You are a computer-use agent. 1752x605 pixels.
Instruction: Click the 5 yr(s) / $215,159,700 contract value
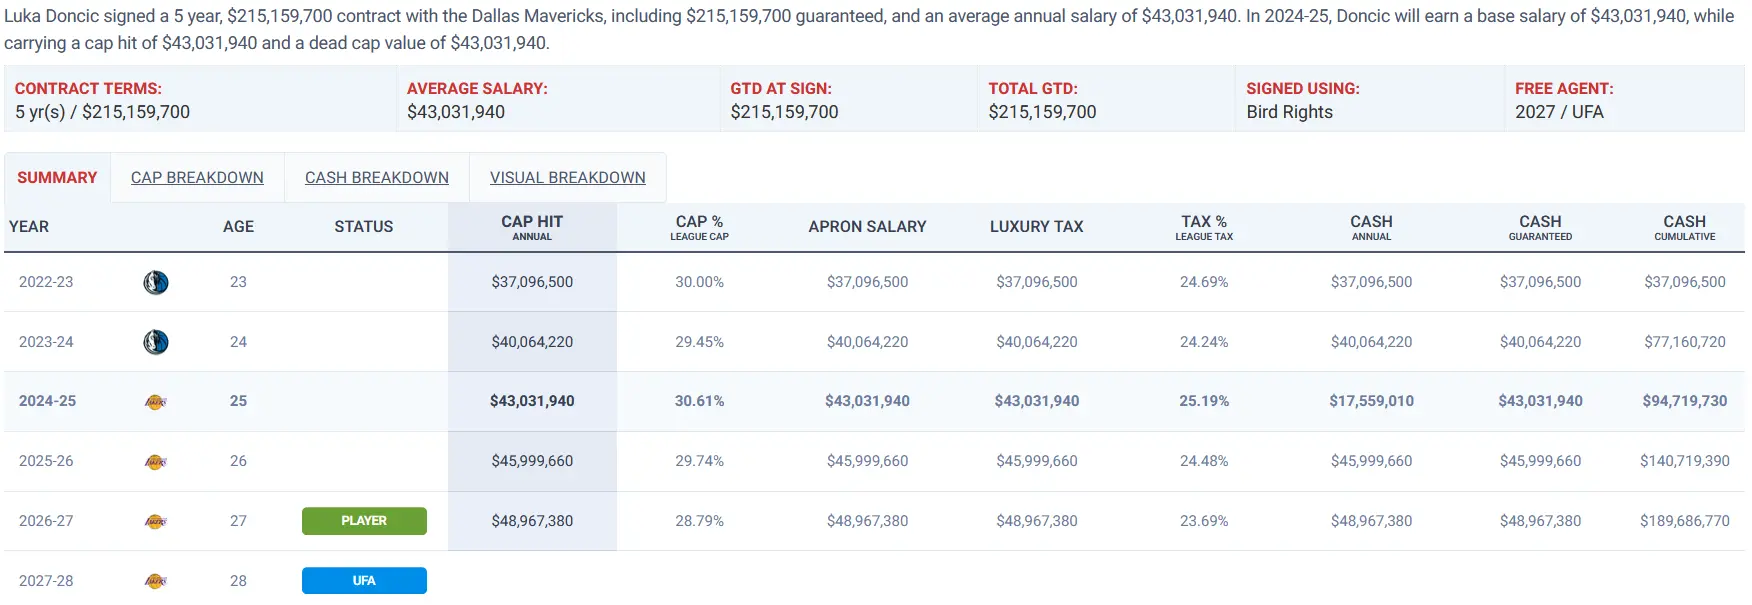pyautogui.click(x=102, y=112)
